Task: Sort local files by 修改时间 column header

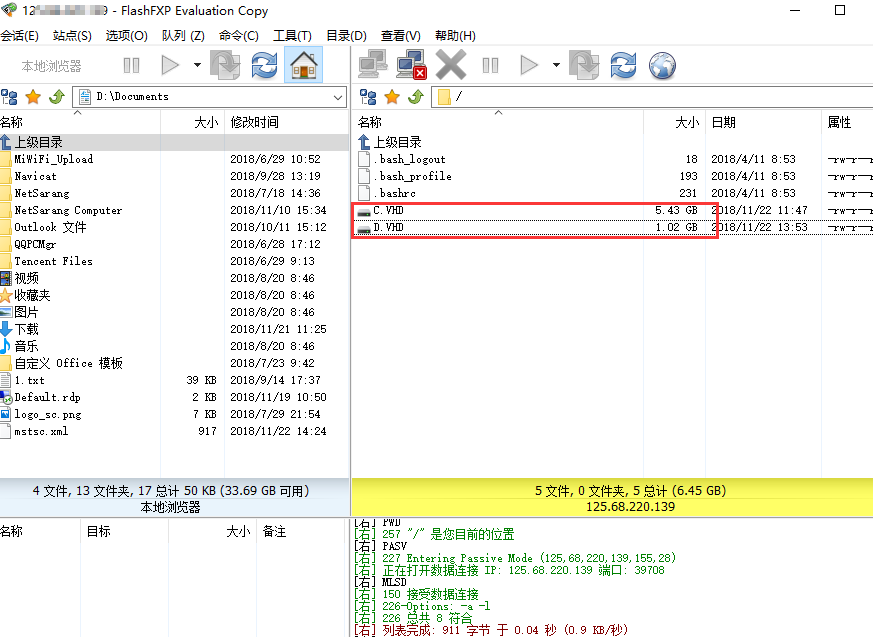Action: coord(255,122)
